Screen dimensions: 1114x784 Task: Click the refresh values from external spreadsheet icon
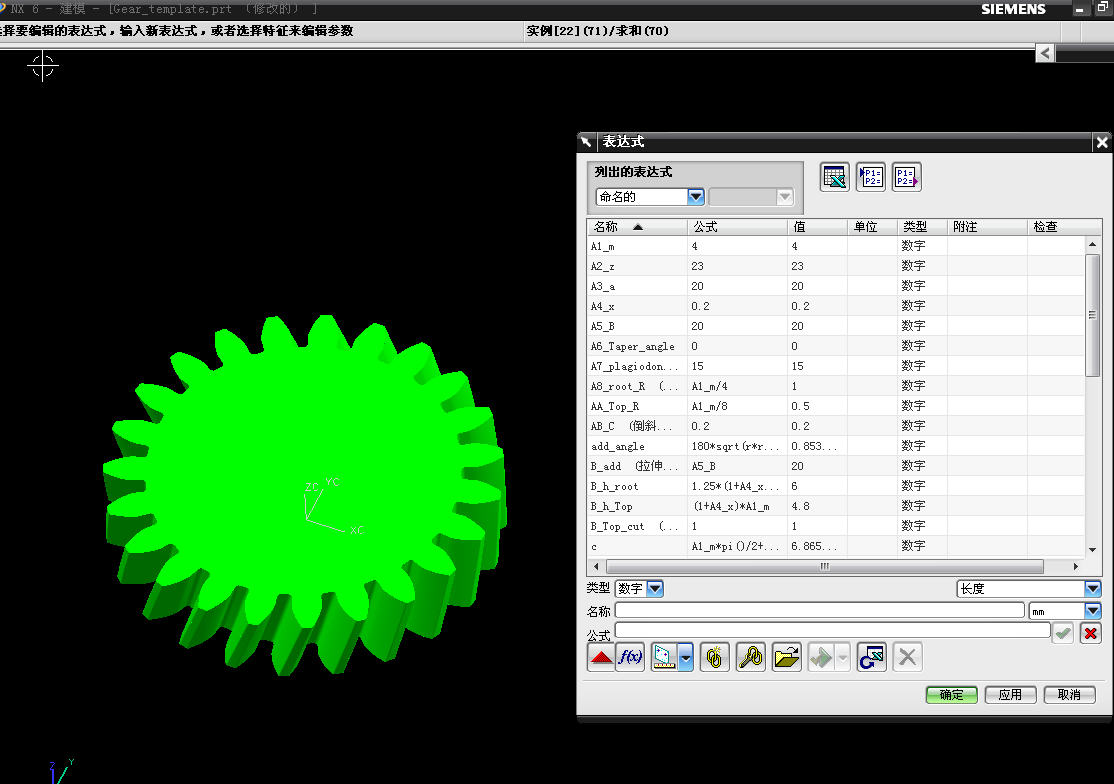(x=872, y=657)
